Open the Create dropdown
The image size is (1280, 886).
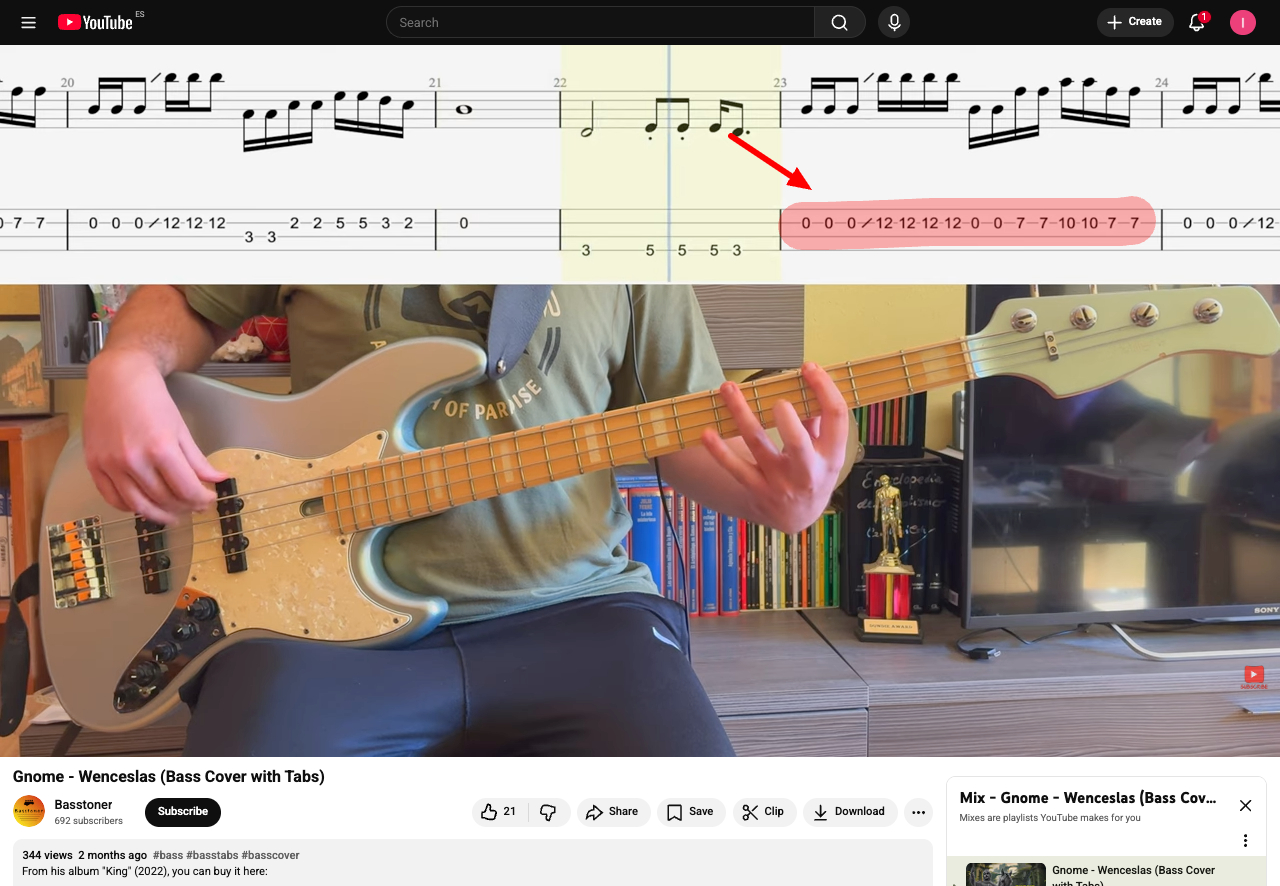1135,22
